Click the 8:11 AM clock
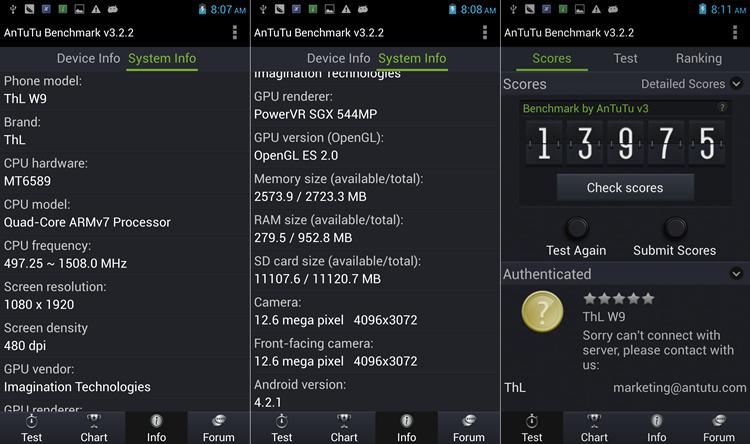The height and width of the screenshot is (444, 750). click(728, 10)
